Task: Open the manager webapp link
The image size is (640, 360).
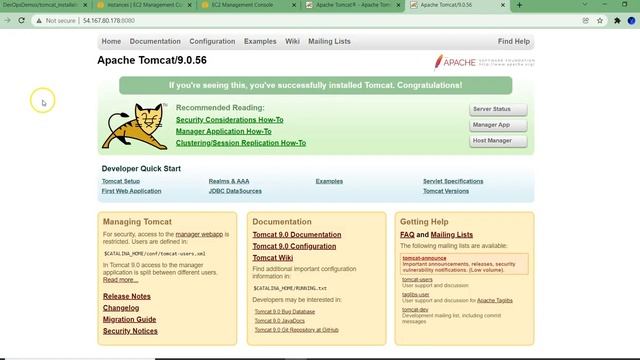Action: click(x=199, y=234)
